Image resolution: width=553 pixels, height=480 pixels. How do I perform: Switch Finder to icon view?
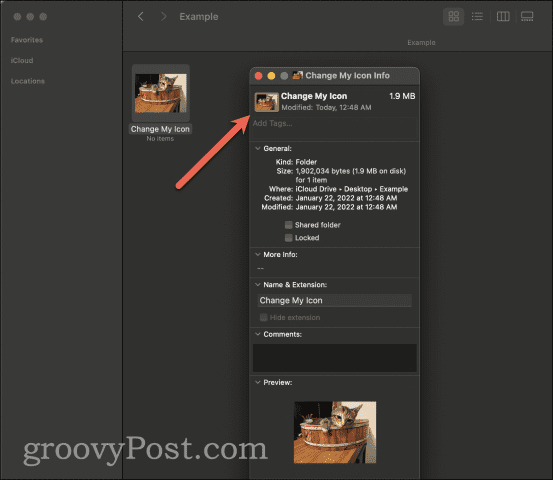tap(453, 16)
